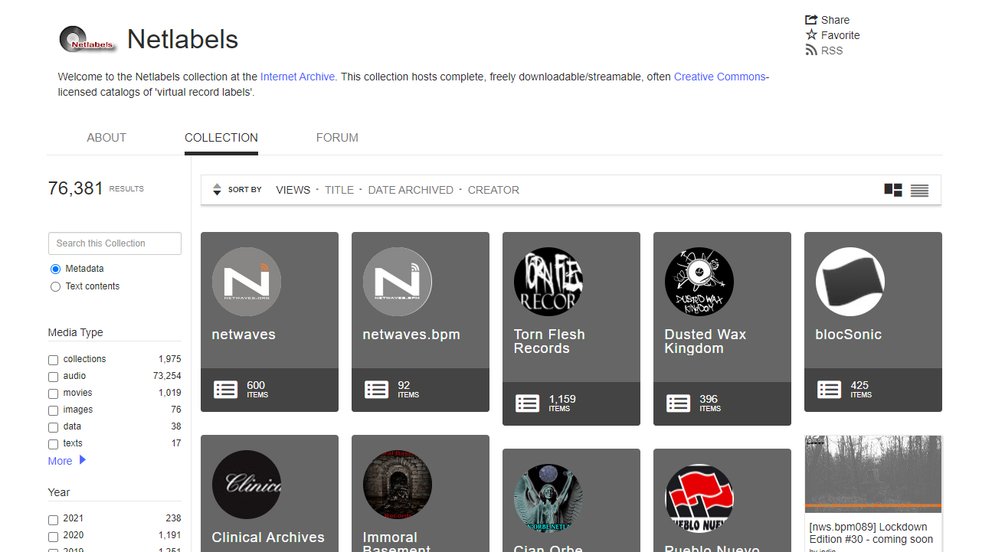This screenshot has height=552, width=992.
Task: Click the Favorite star icon
Action: 811,35
